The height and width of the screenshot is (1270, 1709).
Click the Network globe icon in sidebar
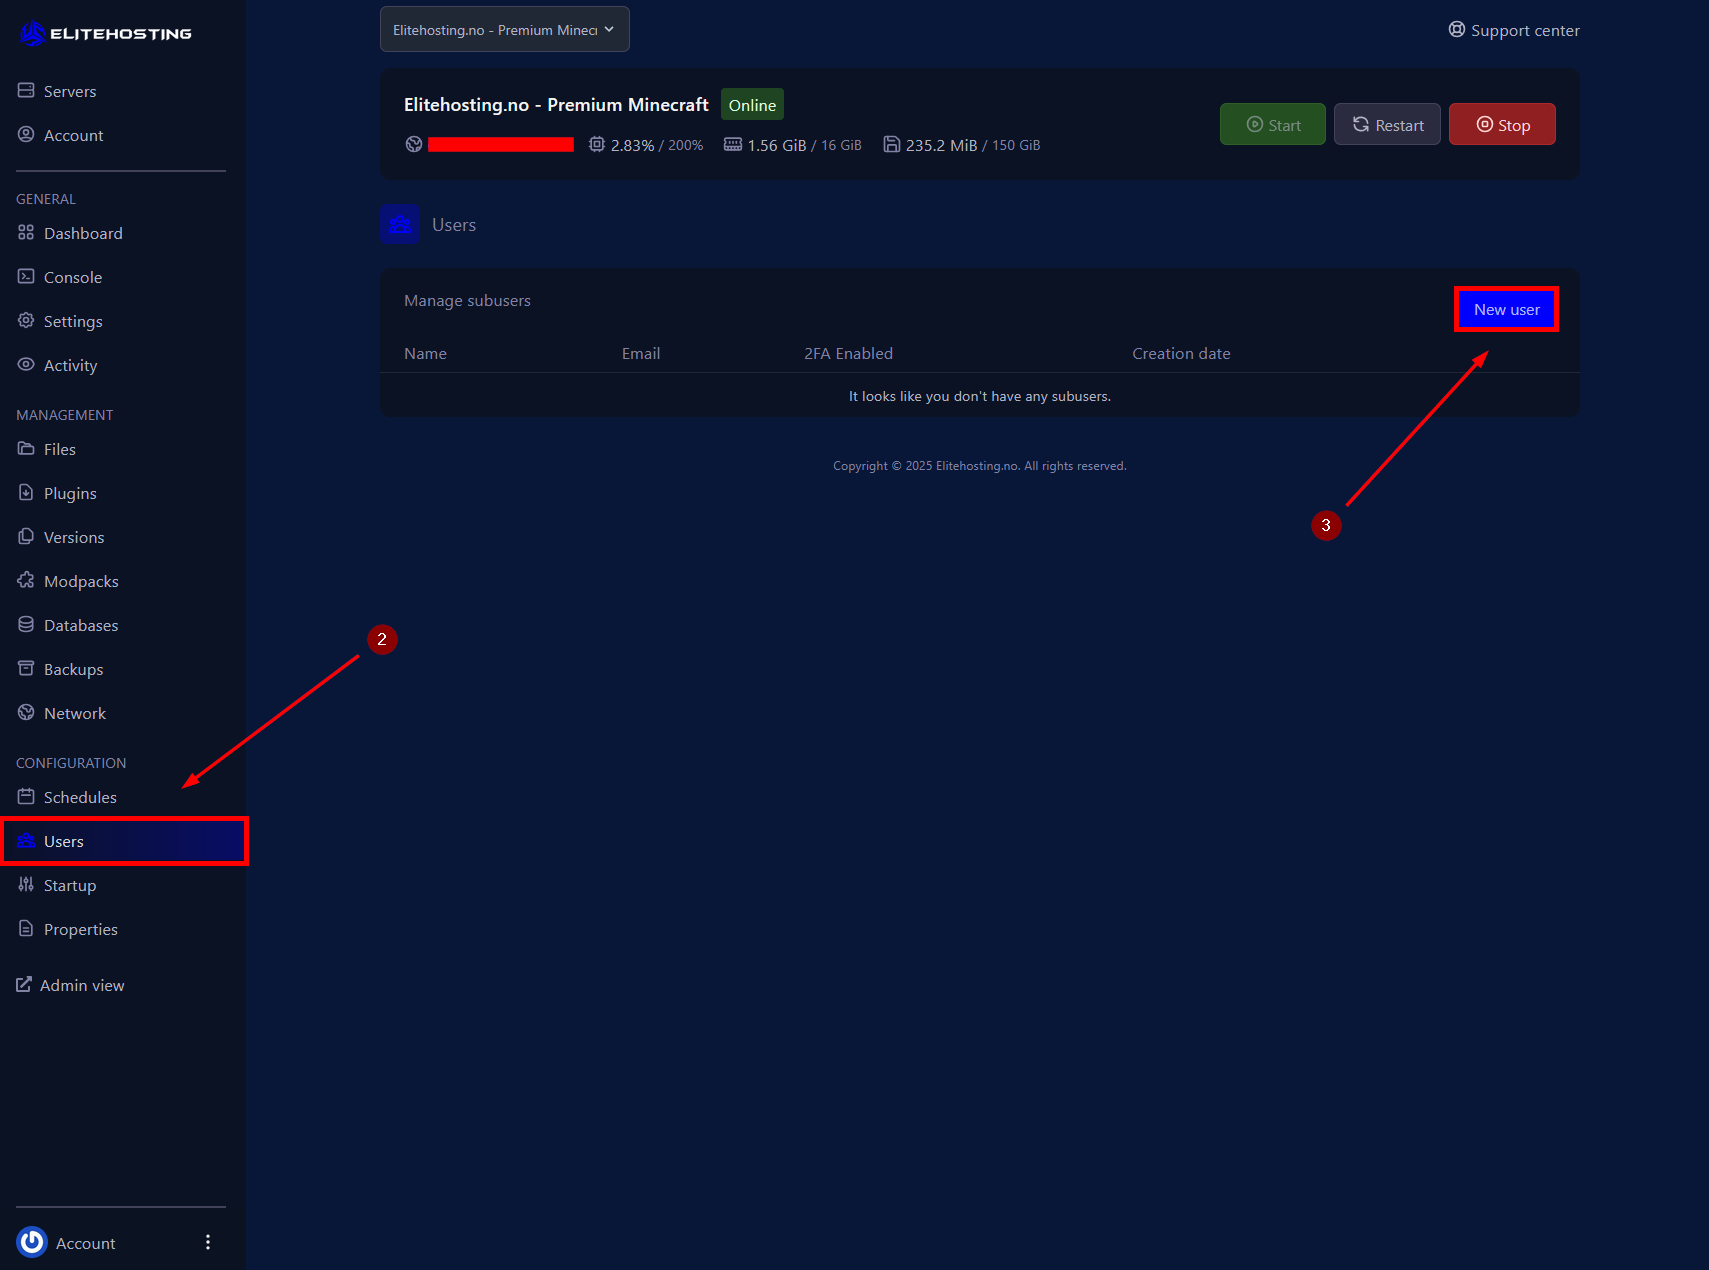click(x=26, y=712)
